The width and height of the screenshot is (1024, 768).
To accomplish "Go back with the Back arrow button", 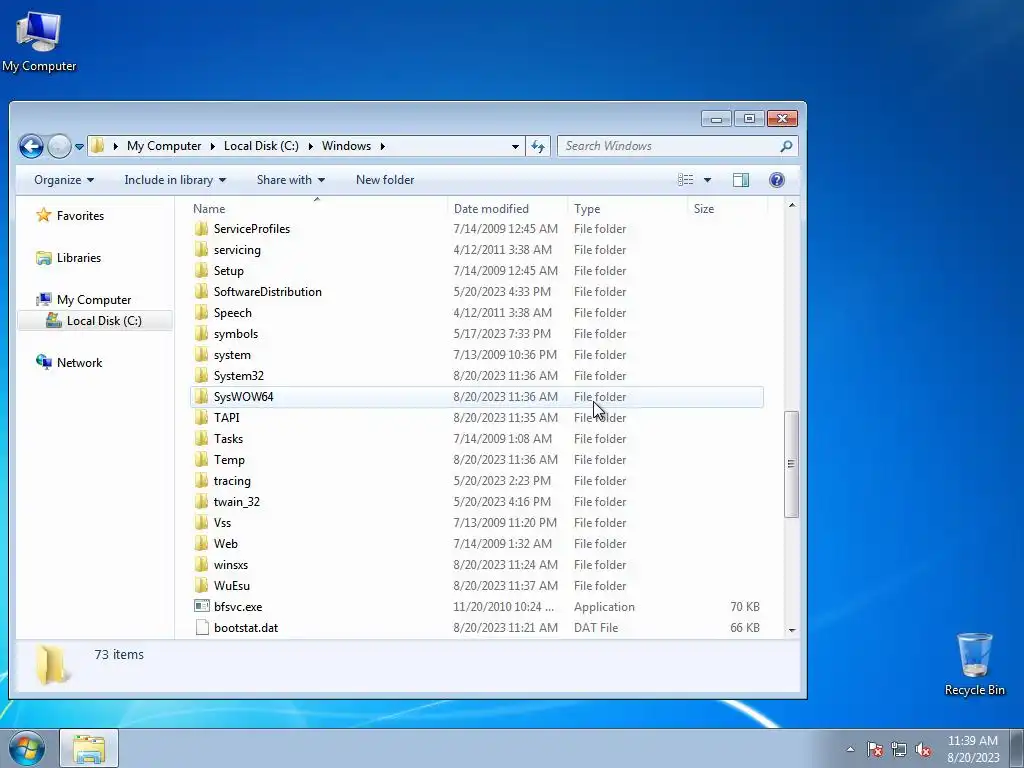I will coord(31,146).
